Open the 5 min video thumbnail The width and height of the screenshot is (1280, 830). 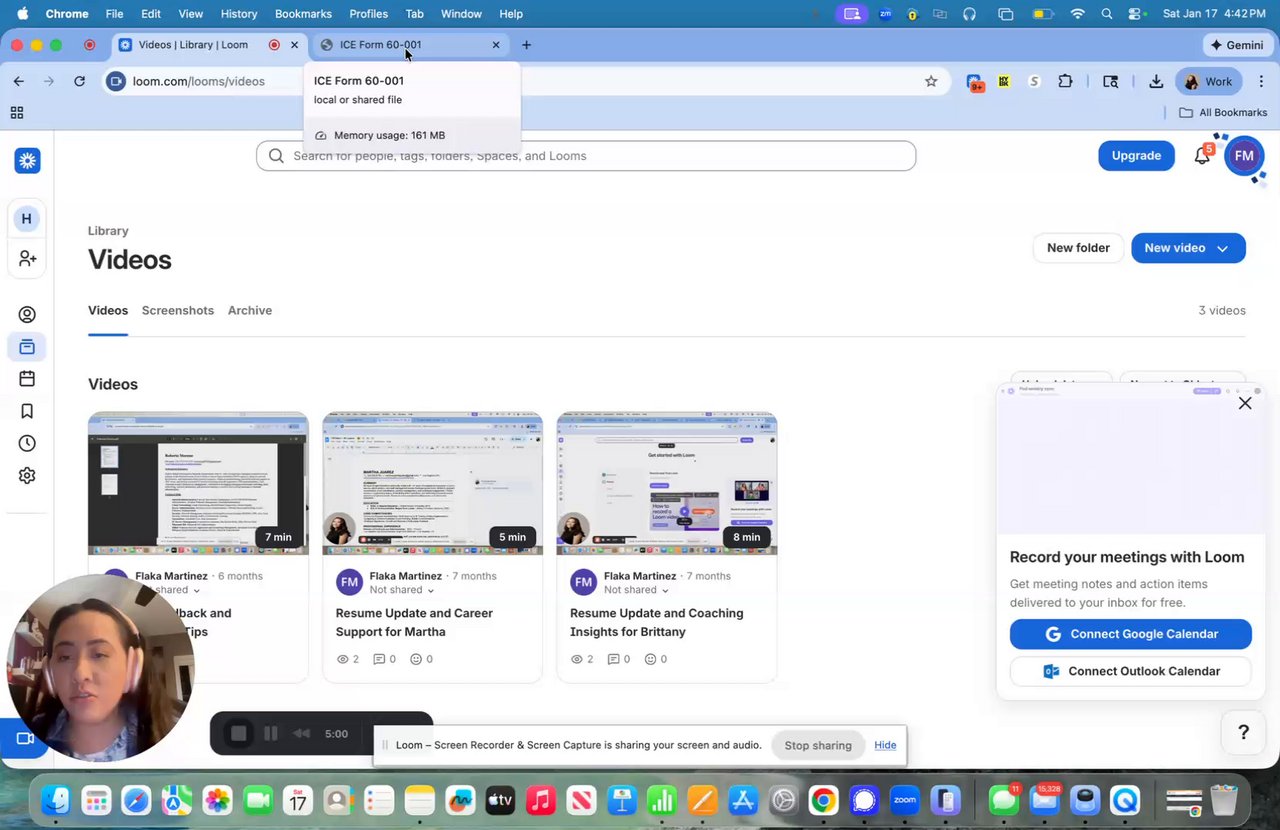(432, 483)
